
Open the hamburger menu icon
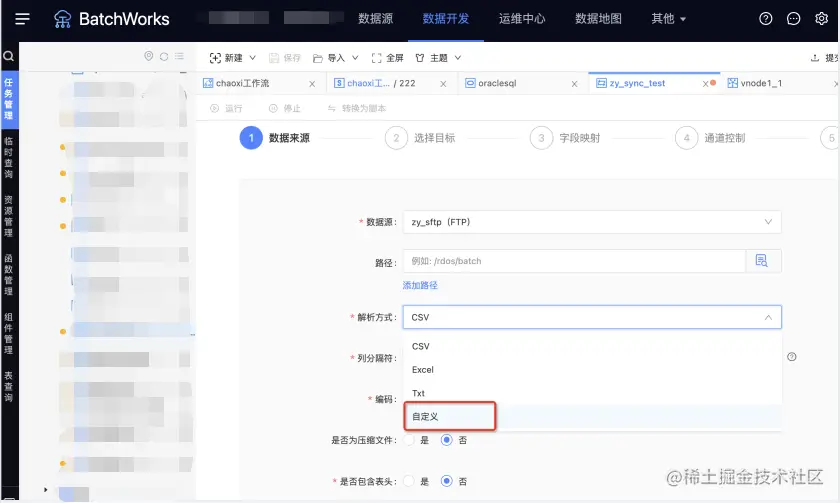tap(22, 19)
